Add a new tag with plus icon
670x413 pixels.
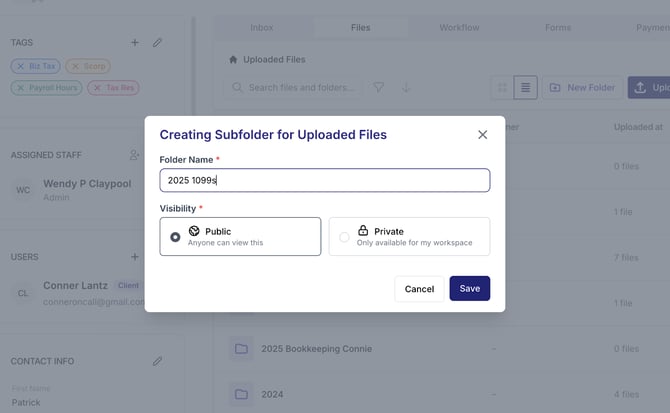135,42
